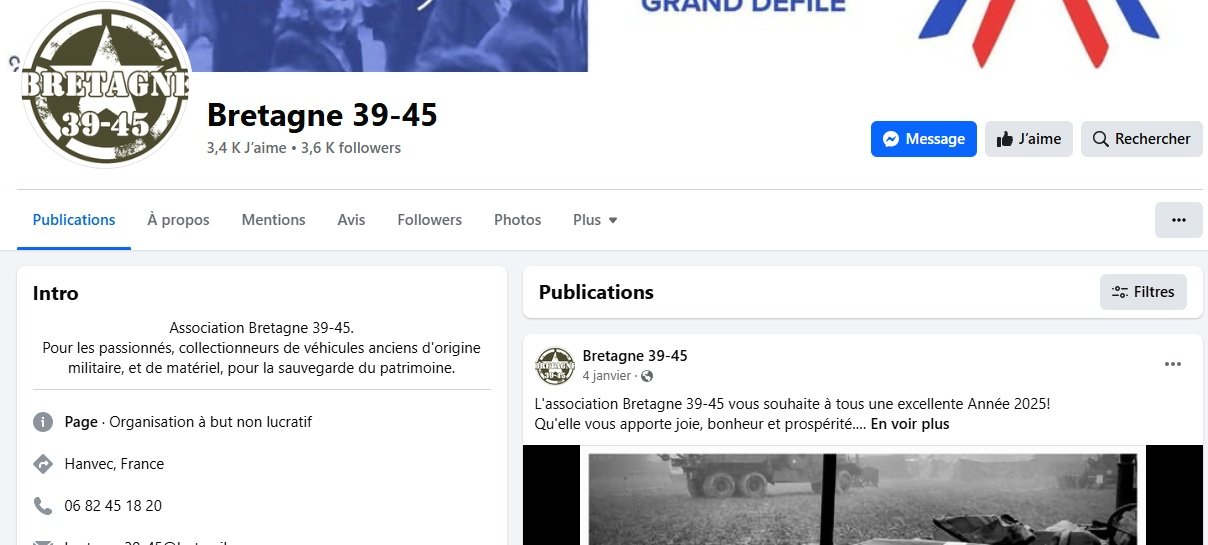Click the magnifier icon in Rechercher button

(1100, 139)
